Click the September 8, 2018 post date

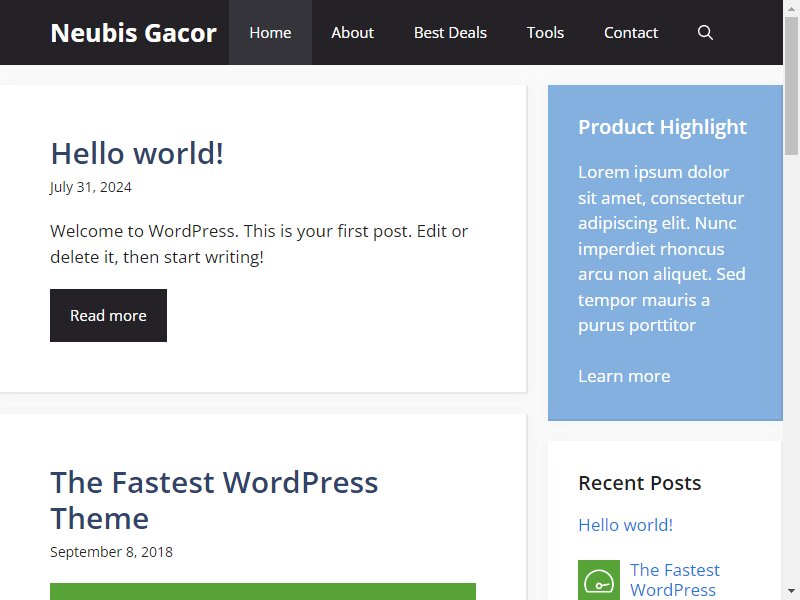click(111, 552)
